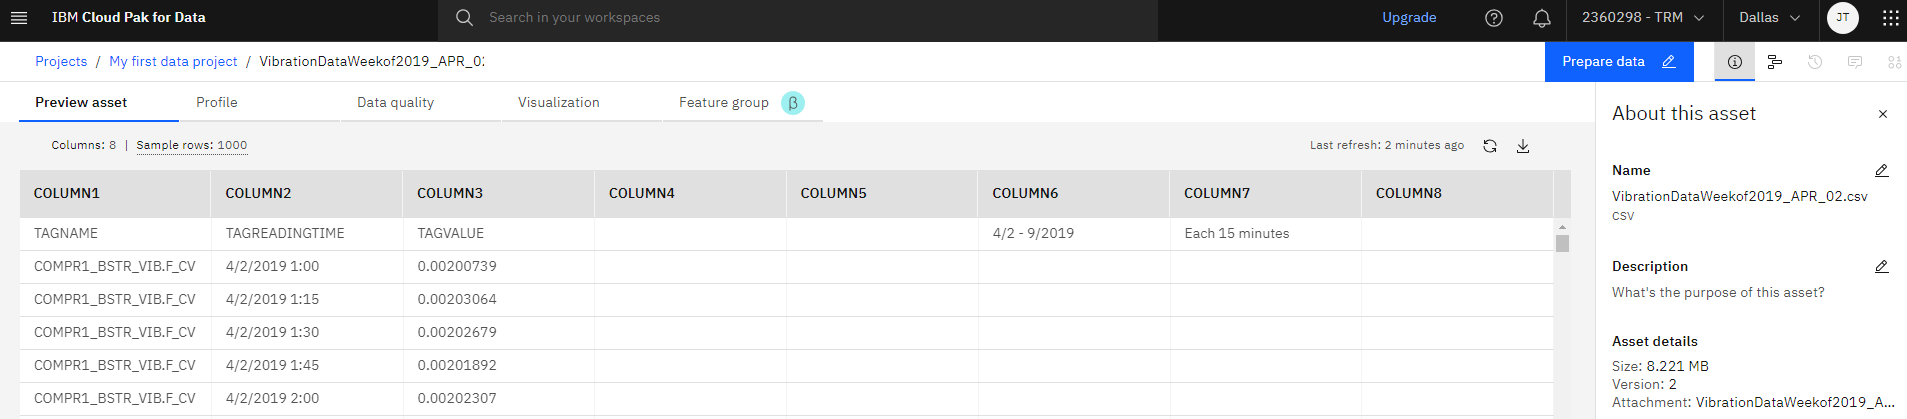The image size is (1907, 419).
Task: Edit the asset description with the pencil icon
Action: 1881,267
